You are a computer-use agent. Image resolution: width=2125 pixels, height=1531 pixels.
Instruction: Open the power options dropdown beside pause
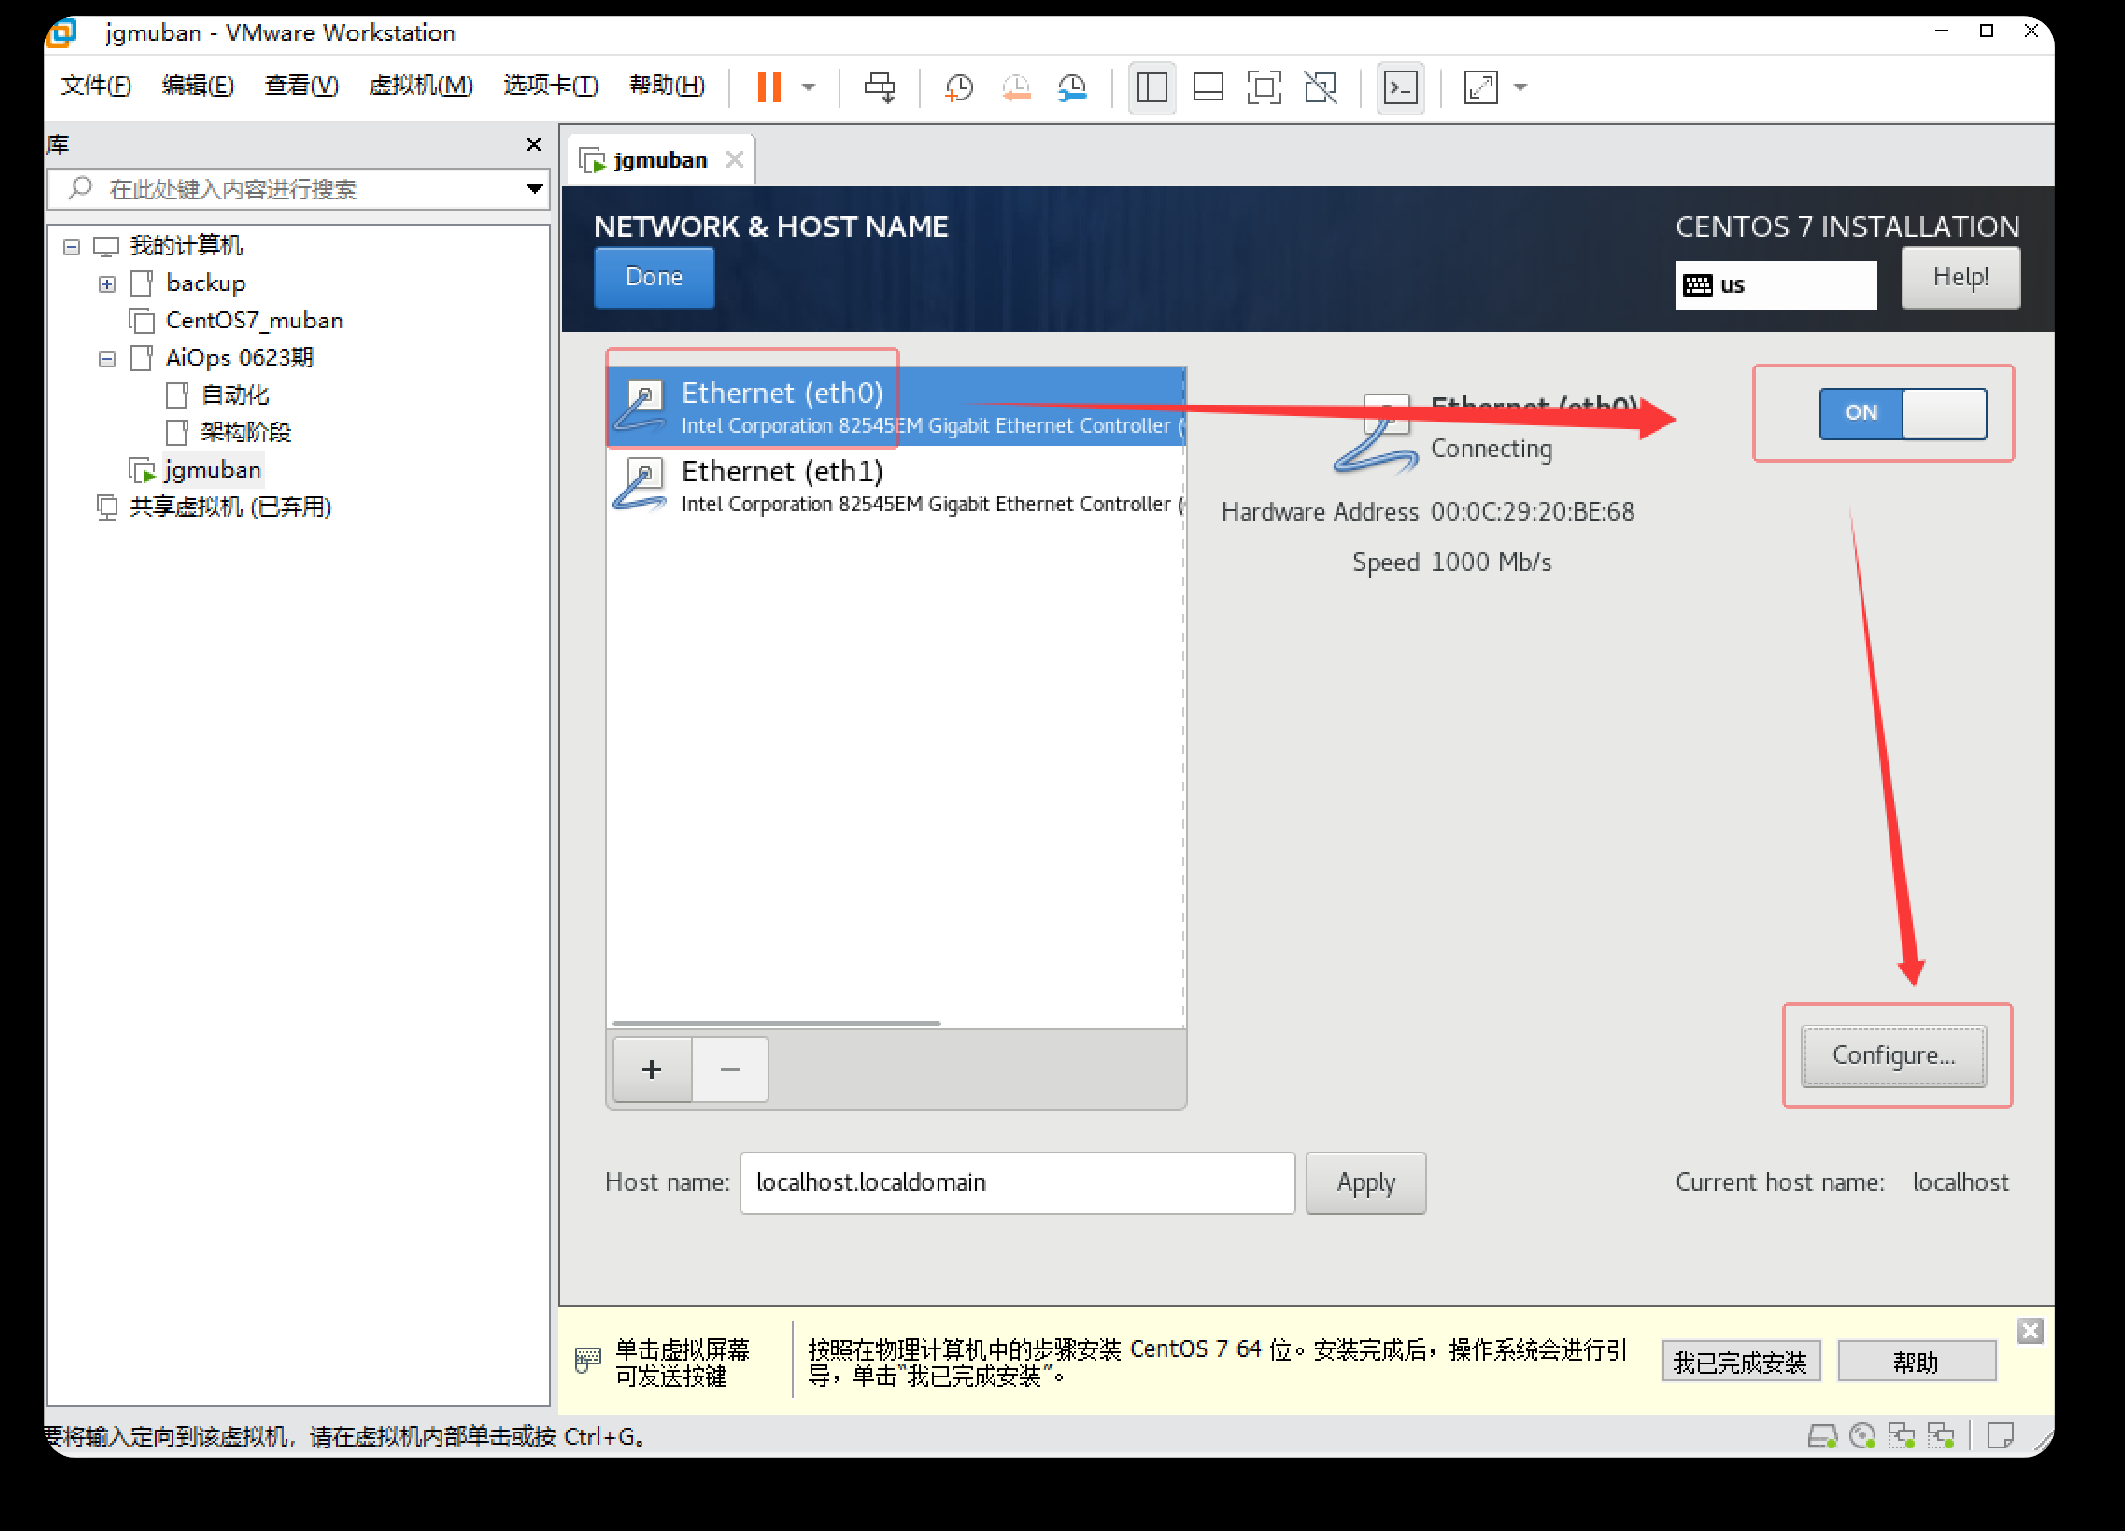click(809, 87)
